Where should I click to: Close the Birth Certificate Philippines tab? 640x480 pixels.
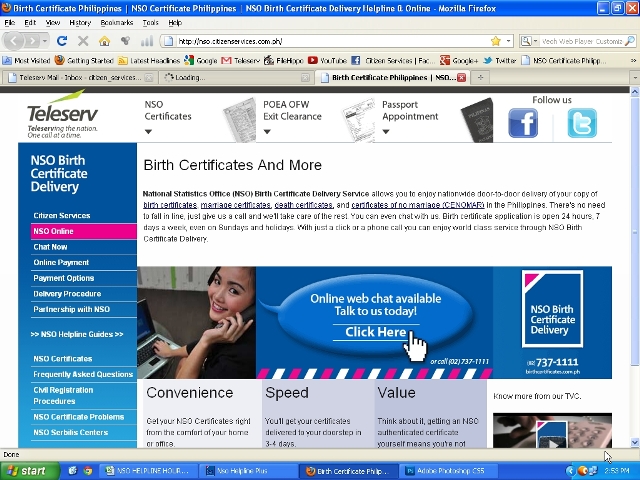pyautogui.click(x=462, y=78)
